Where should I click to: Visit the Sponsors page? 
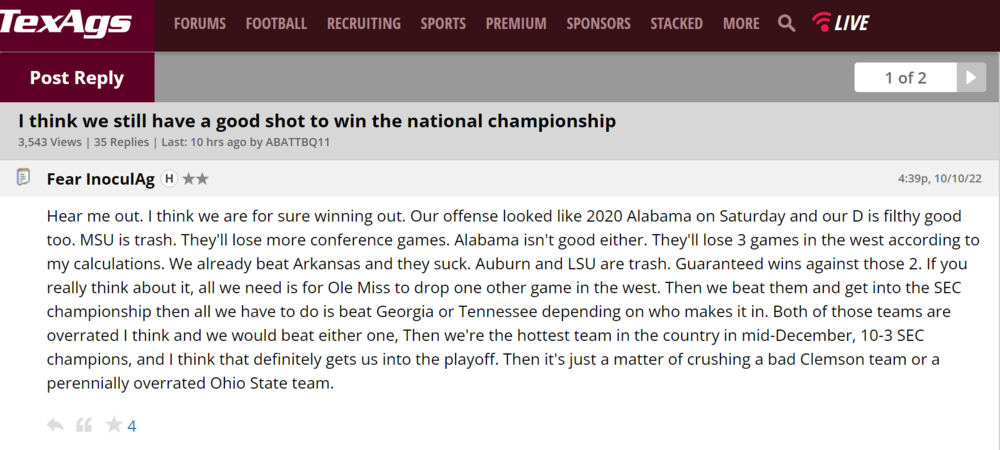(598, 23)
